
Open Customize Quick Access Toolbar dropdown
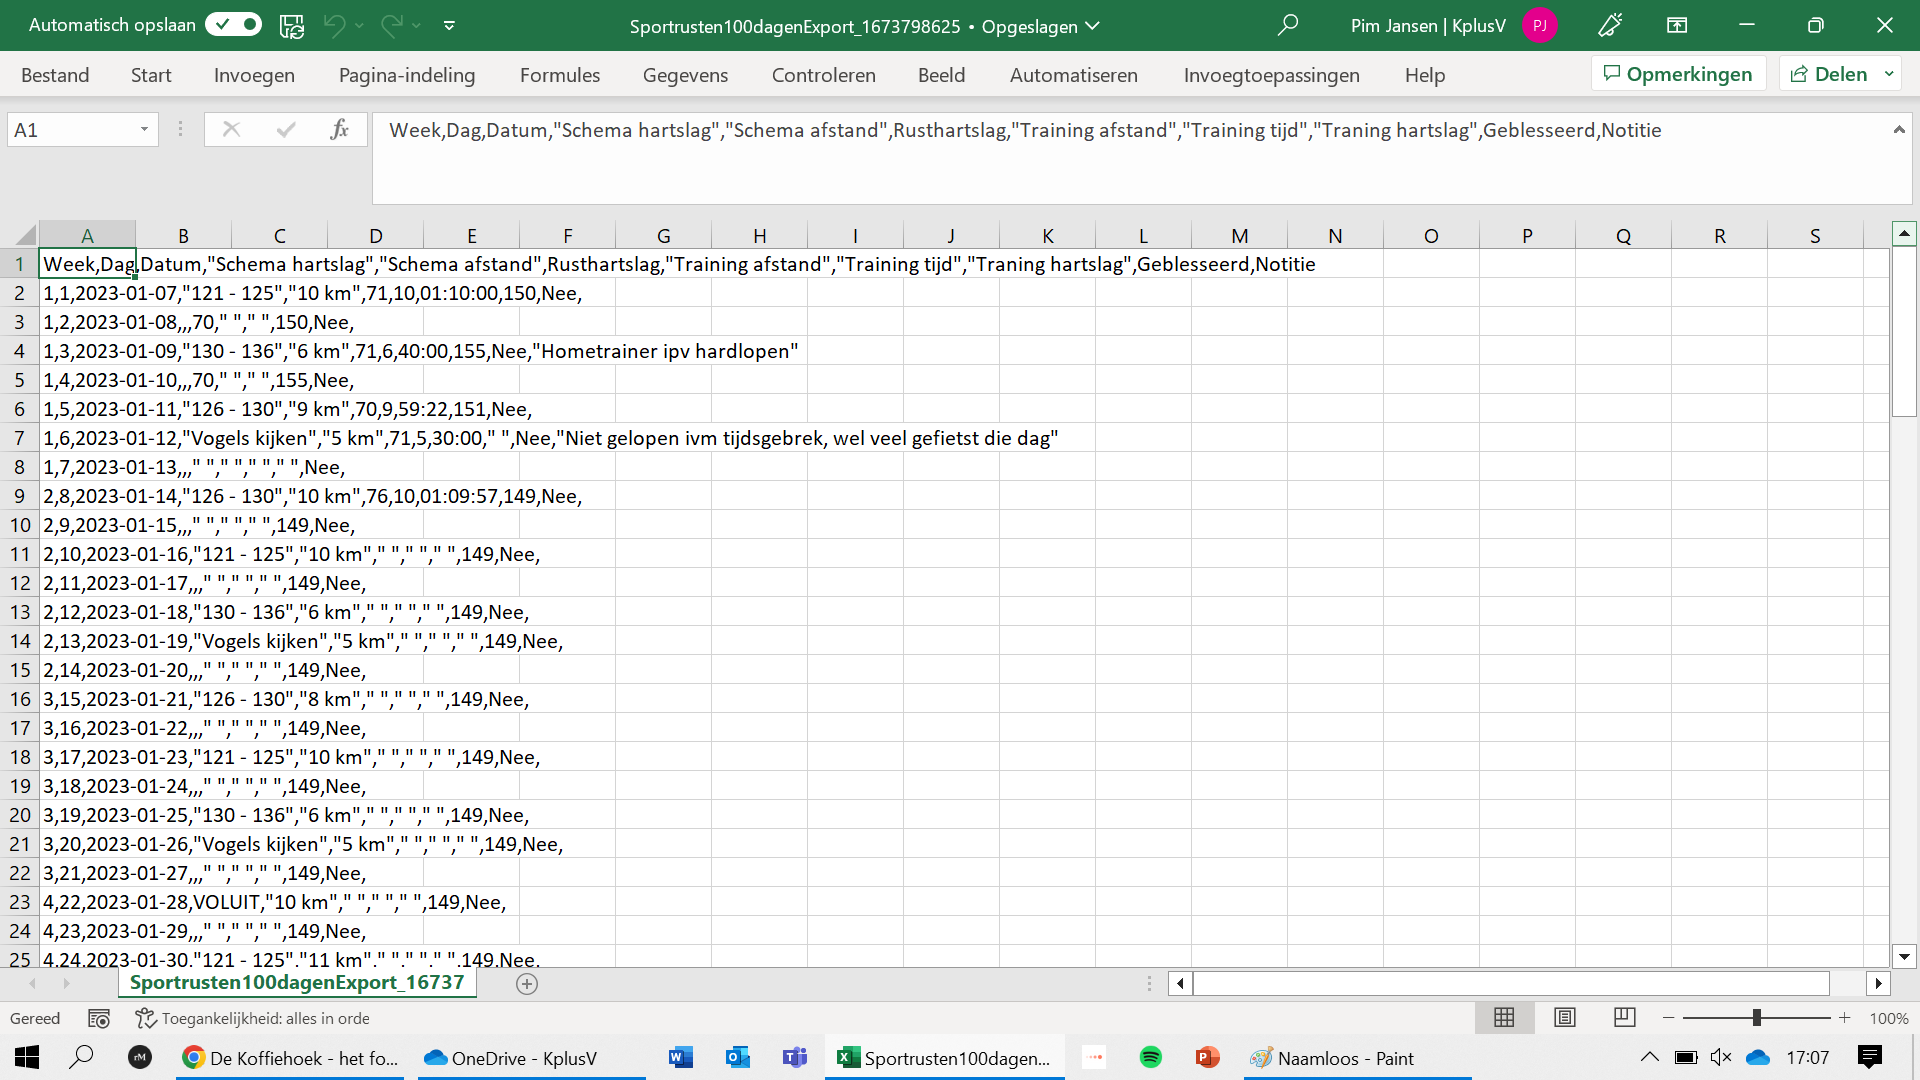point(450,26)
